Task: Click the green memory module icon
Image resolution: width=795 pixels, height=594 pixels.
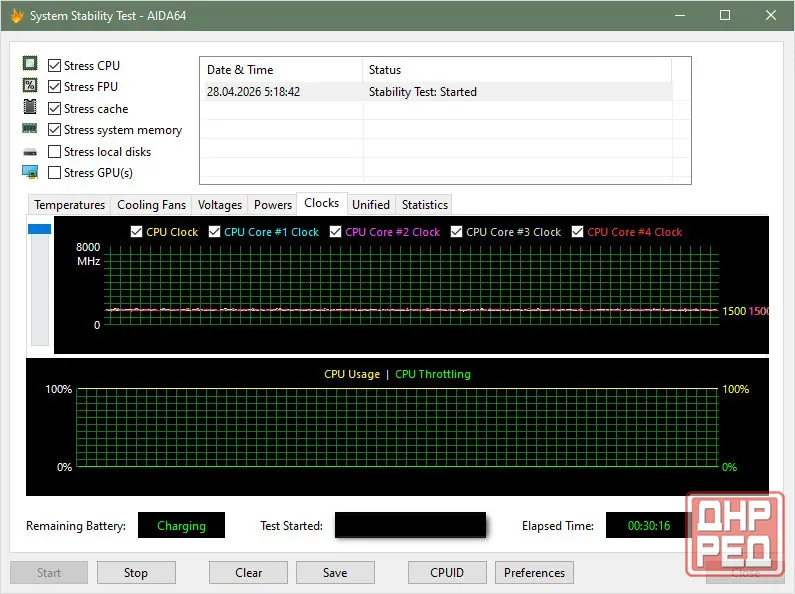Action: [x=30, y=129]
